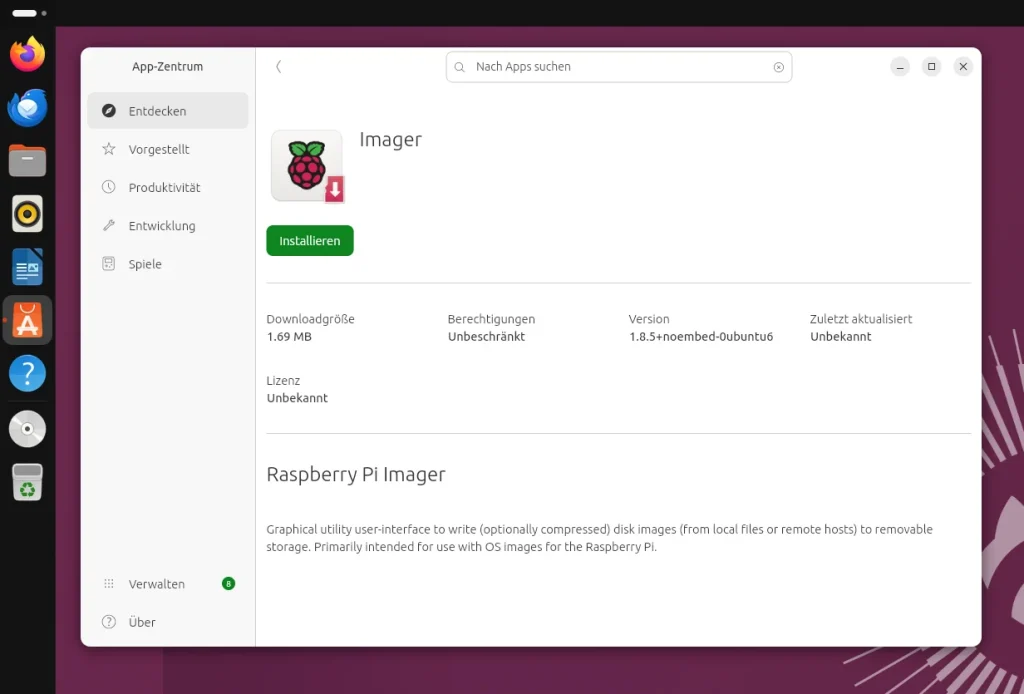The image size is (1024, 694).
Task: Click the Spiele gamepad icon
Action: (109, 264)
